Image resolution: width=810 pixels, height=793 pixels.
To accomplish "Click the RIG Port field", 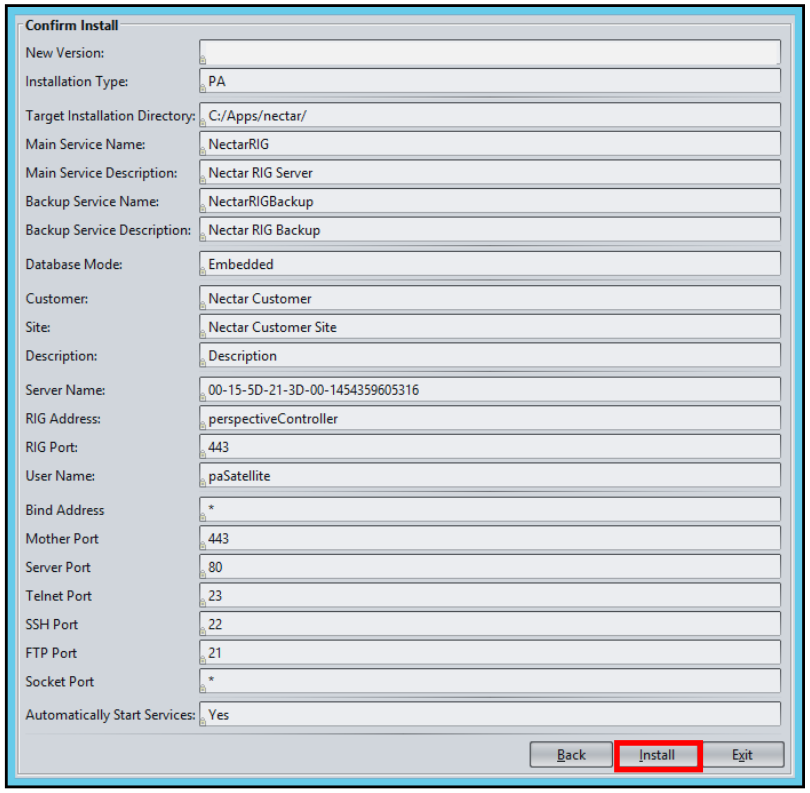I will (x=490, y=447).
